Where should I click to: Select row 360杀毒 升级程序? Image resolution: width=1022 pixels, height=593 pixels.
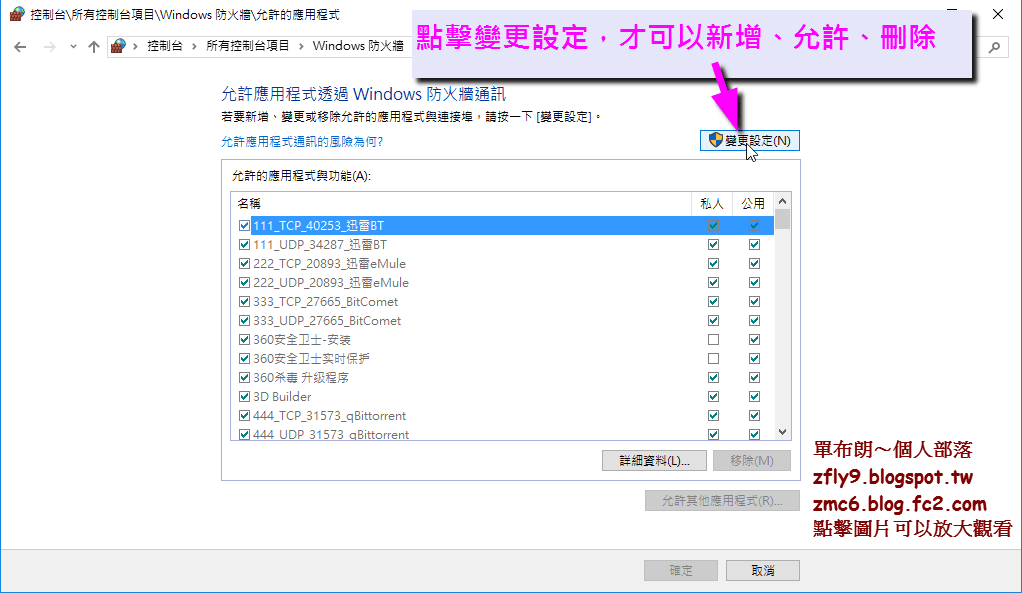502,377
